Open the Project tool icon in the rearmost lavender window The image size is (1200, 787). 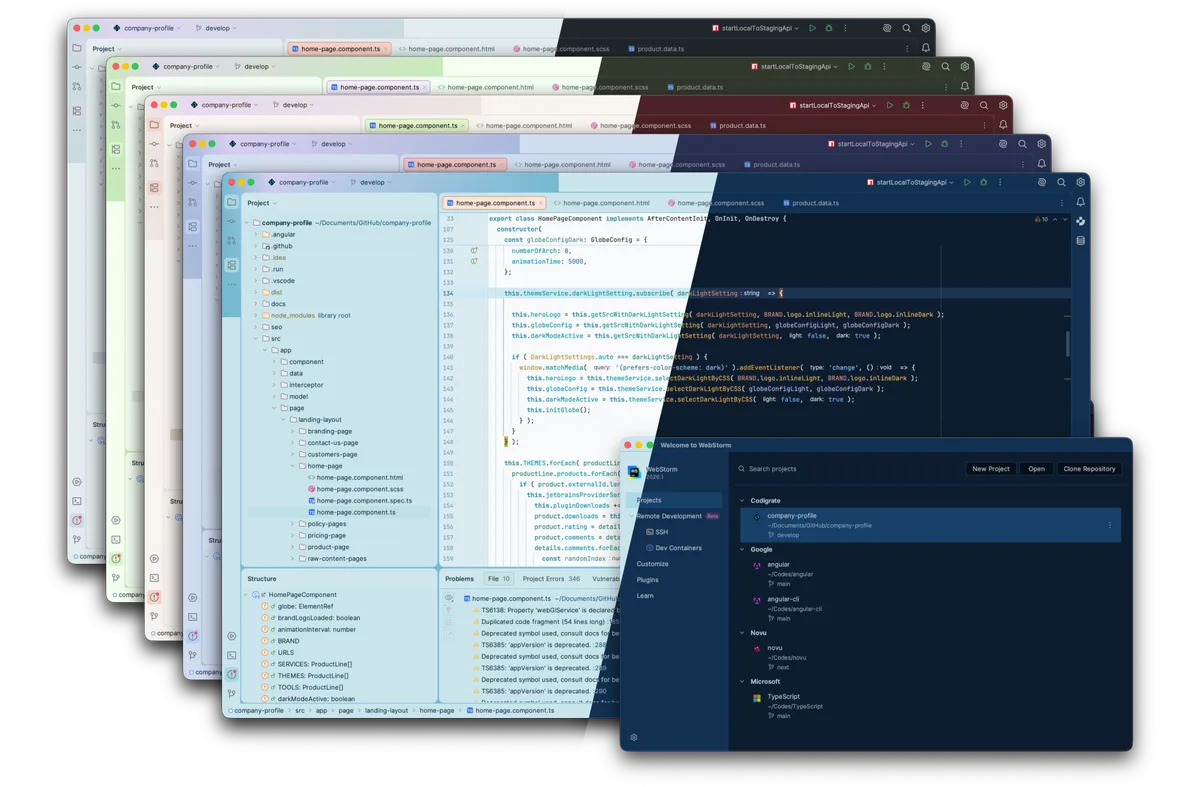click(77, 48)
